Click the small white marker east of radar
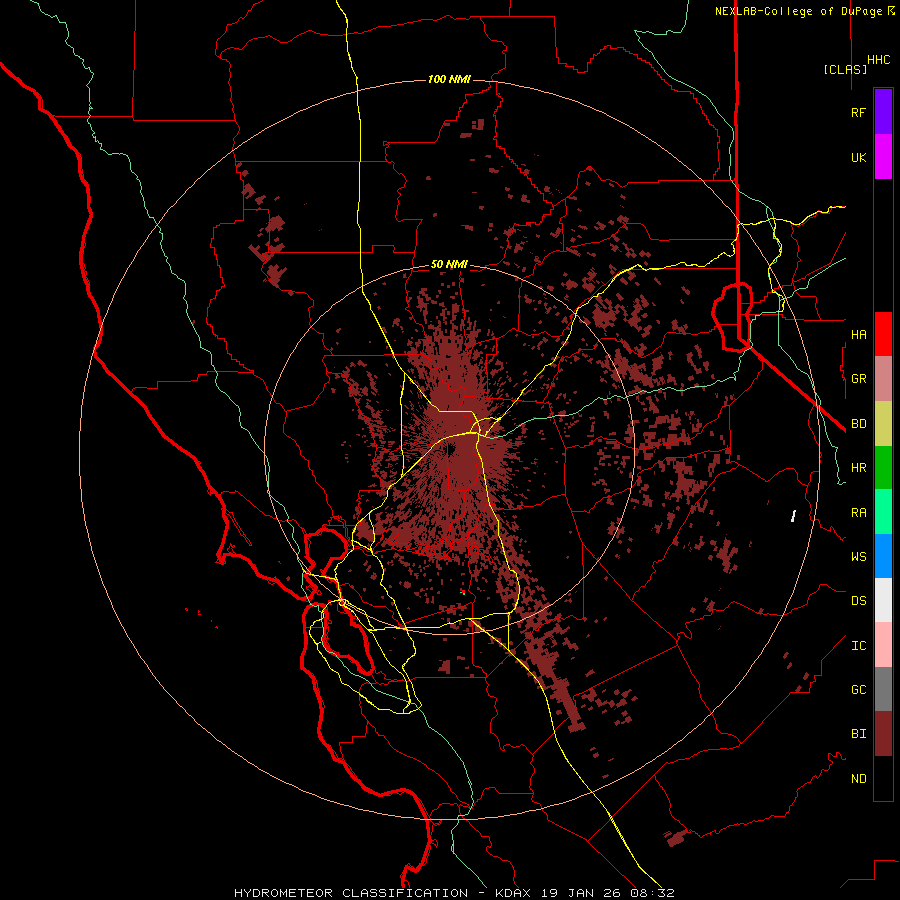900x900 pixels. click(793, 515)
